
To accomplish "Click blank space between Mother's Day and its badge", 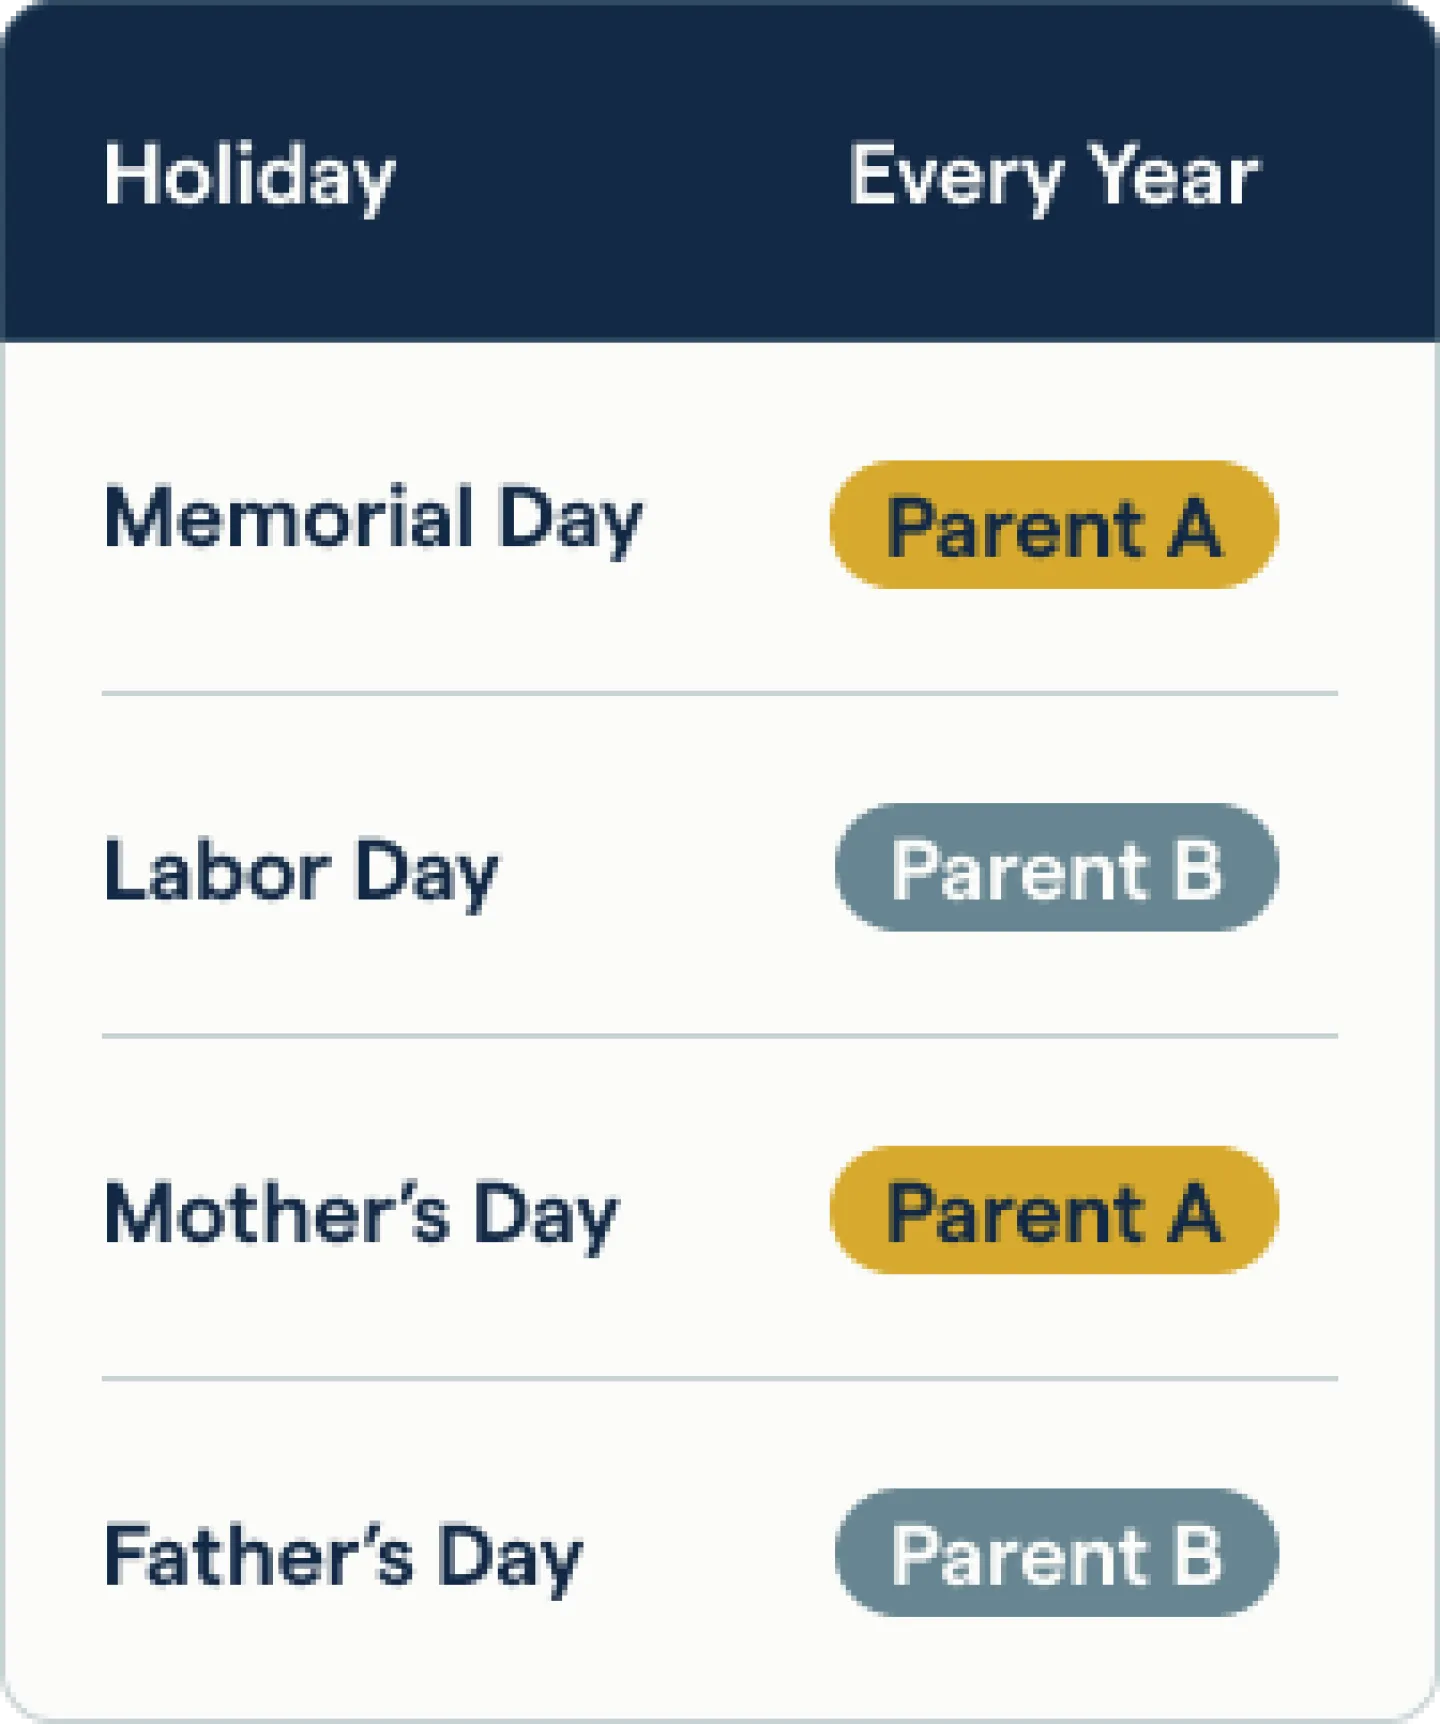I will [x=725, y=1212].
